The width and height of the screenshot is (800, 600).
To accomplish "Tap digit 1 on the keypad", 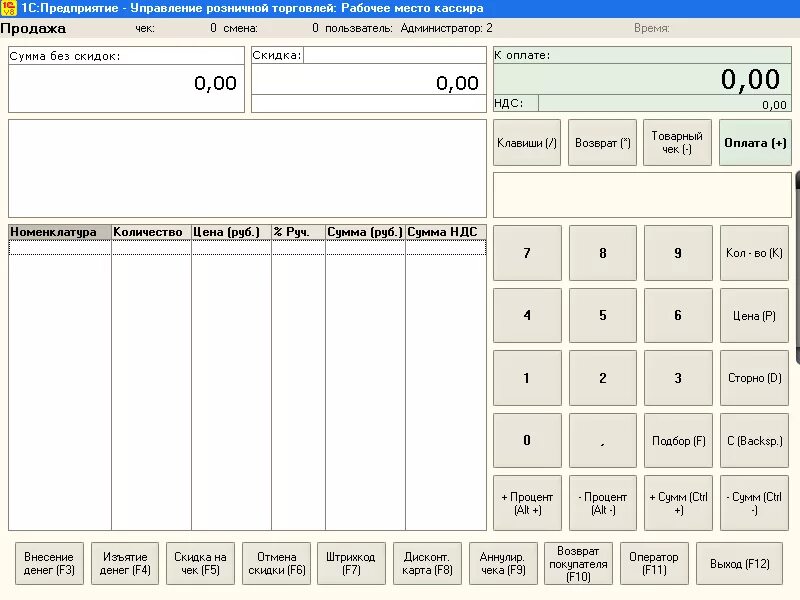I will pos(527,378).
